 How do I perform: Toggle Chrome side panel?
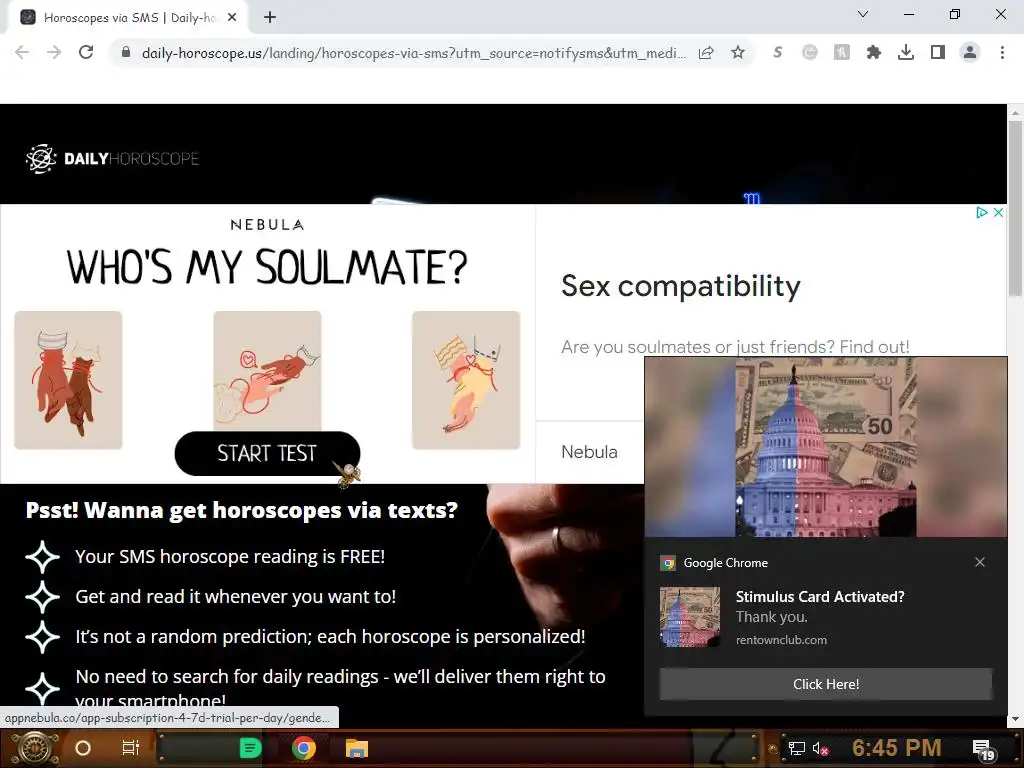pos(938,52)
